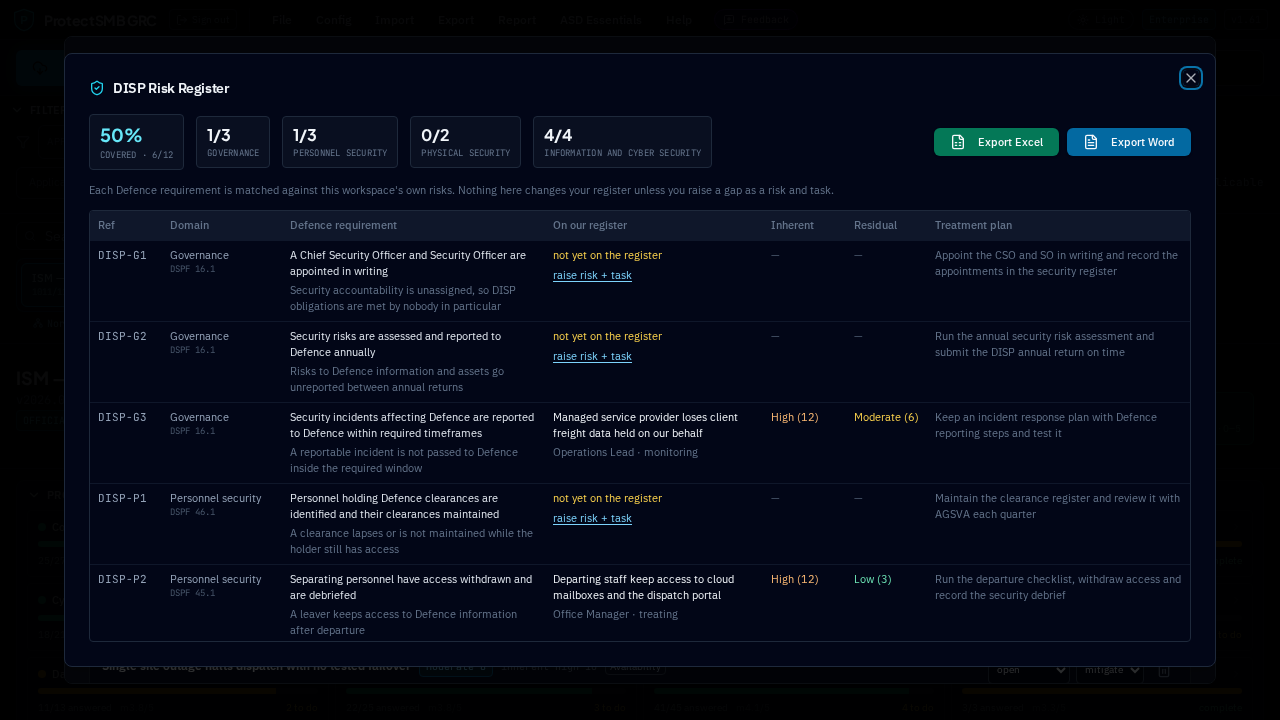Close the DISP Risk Register dialog
This screenshot has height=720, width=1280.
tap(1190, 78)
